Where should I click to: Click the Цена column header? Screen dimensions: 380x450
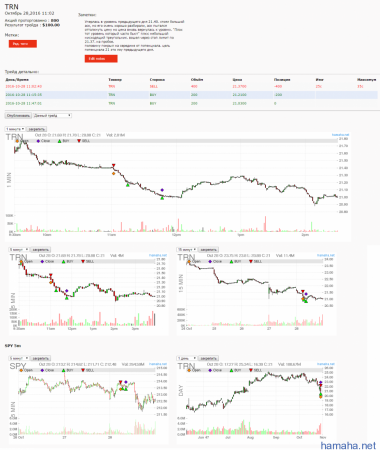(237, 80)
